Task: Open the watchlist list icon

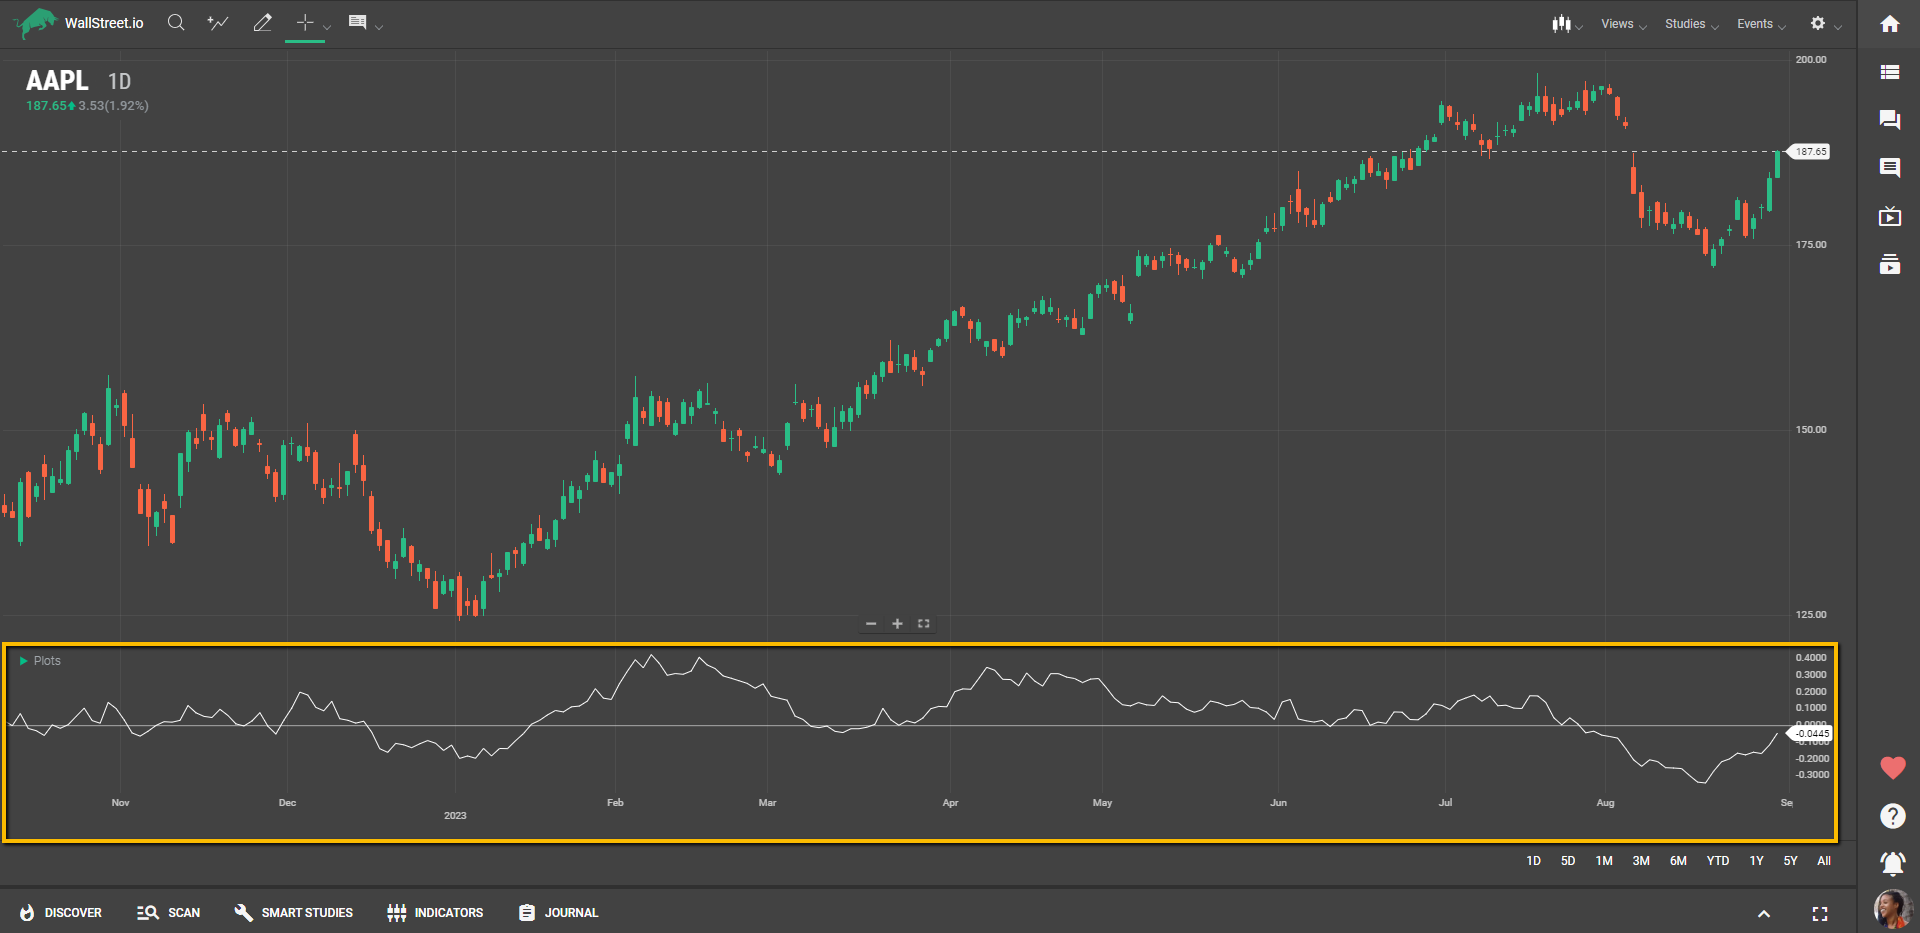Action: tap(1889, 72)
